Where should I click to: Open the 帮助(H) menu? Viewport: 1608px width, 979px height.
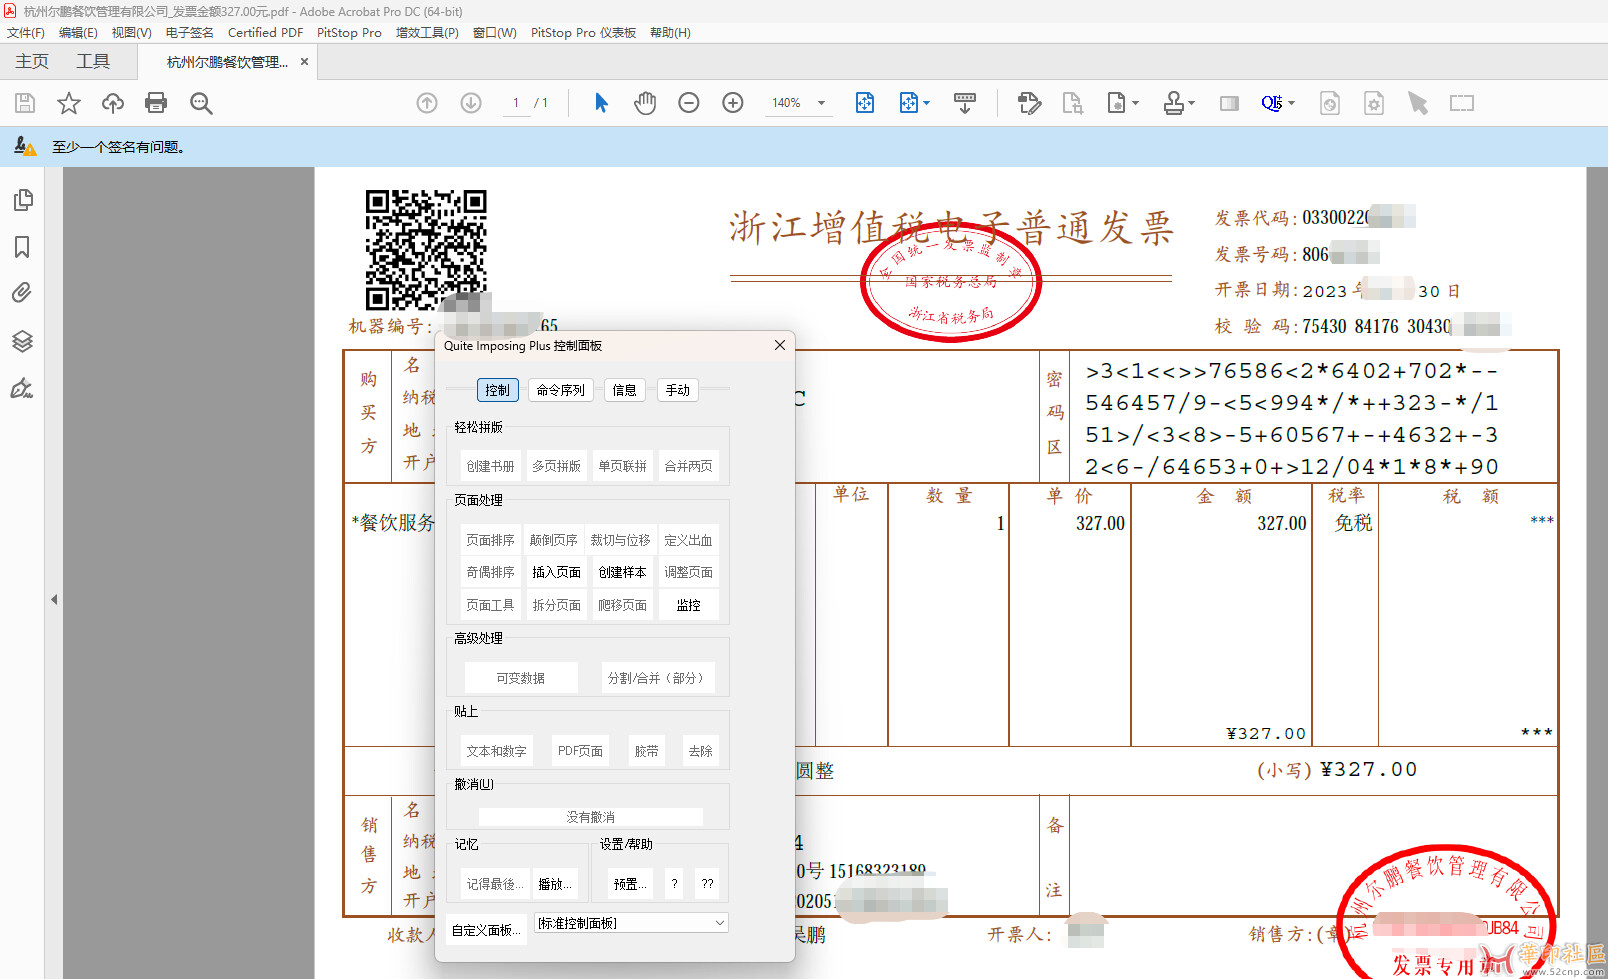(x=670, y=33)
